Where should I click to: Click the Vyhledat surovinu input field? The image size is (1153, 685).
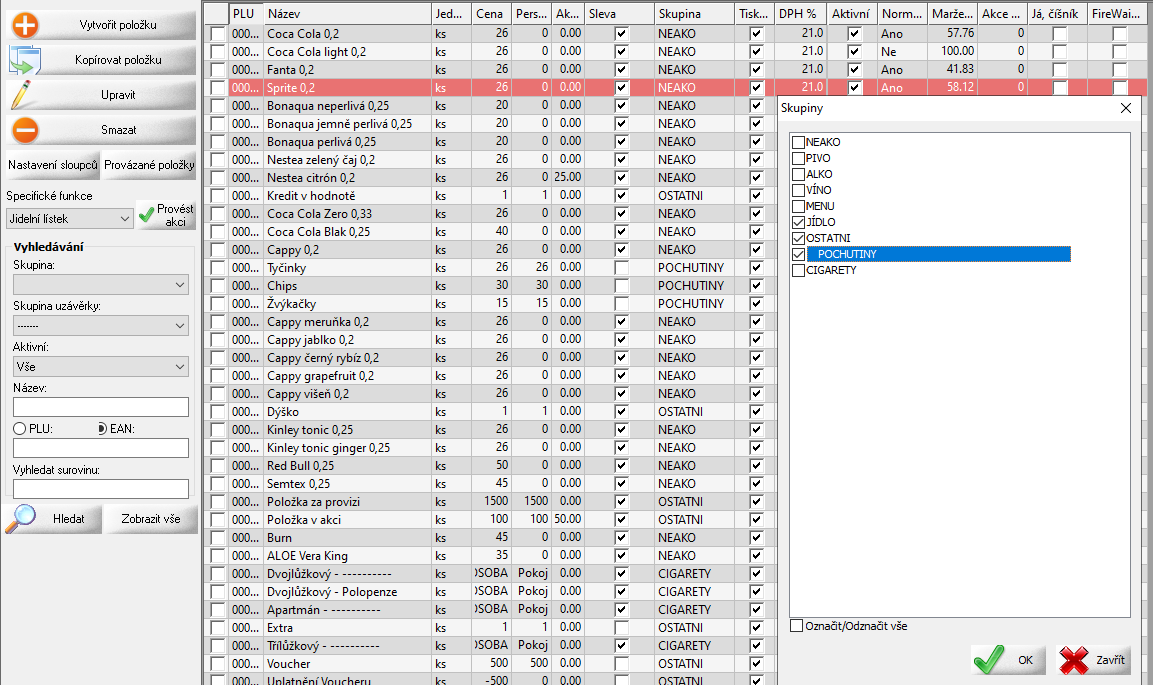pyautogui.click(x=101, y=489)
